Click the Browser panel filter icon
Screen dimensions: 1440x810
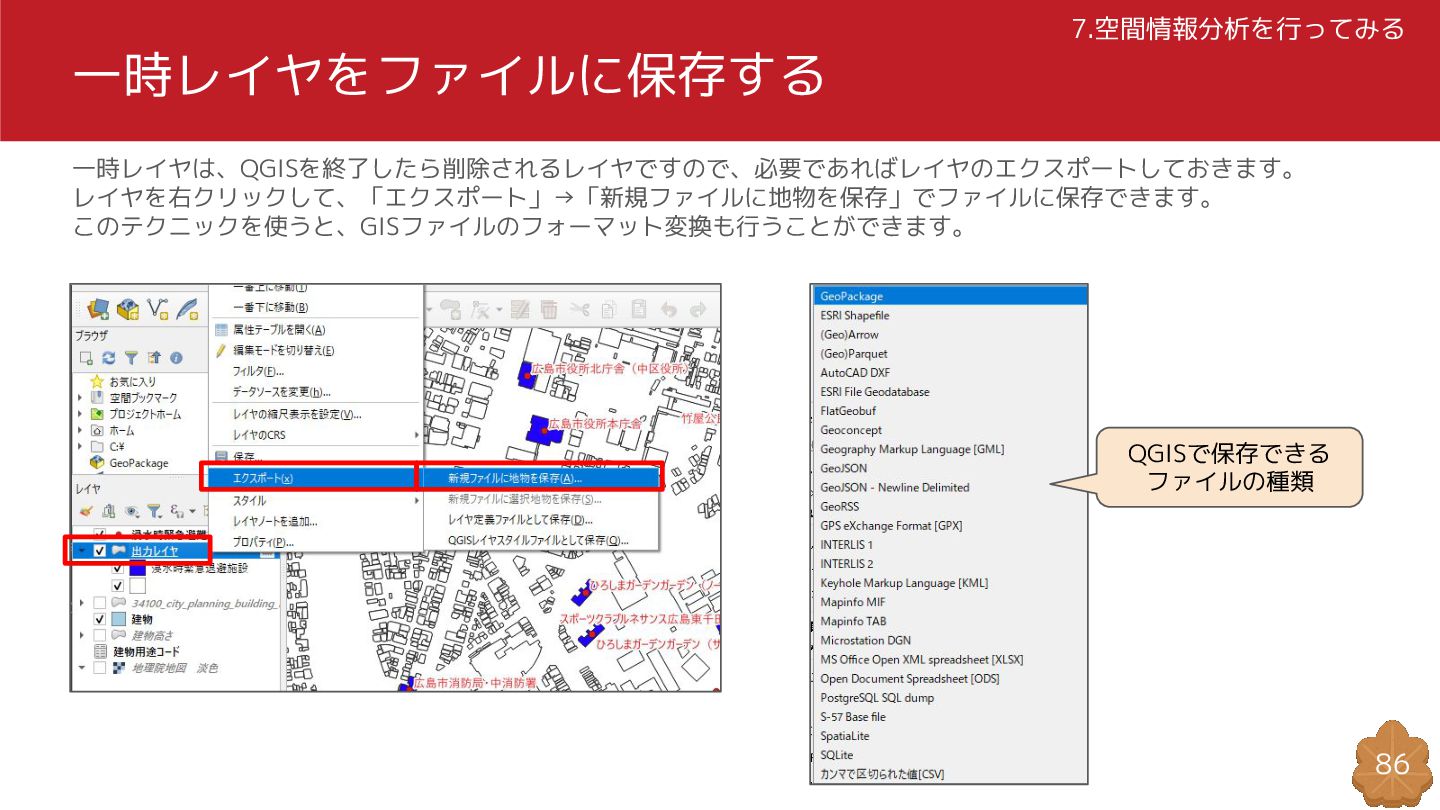(131, 357)
